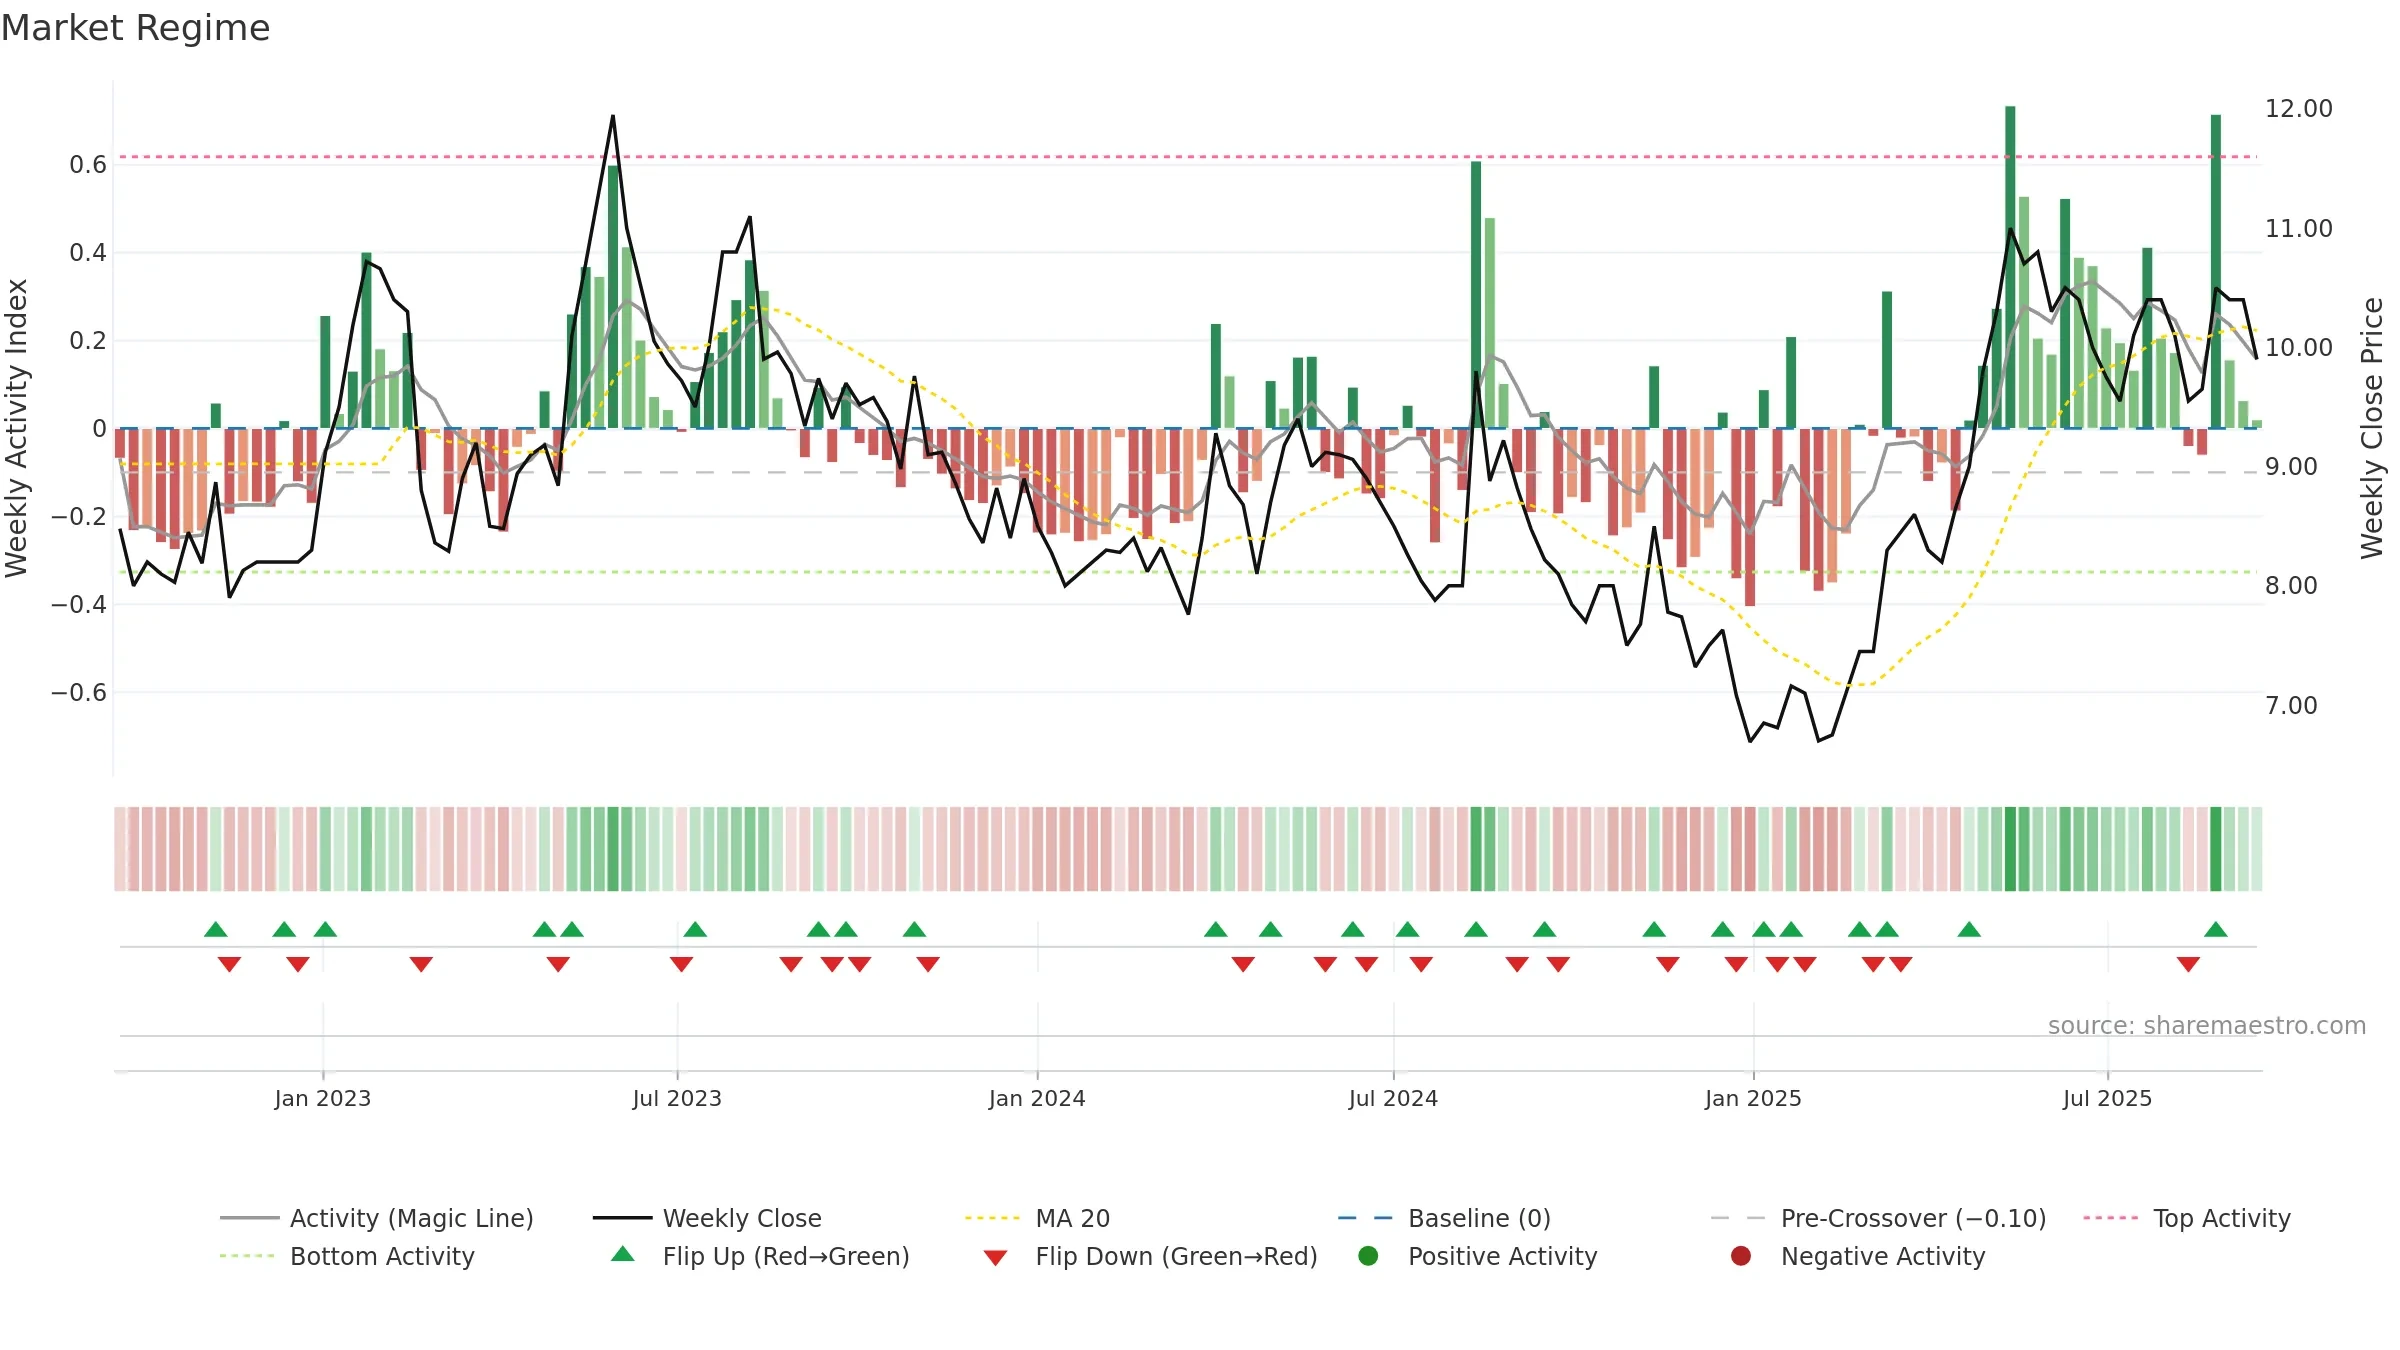Click the Jul 2025 x-axis label
This screenshot has width=2400, height=1350.
click(x=2107, y=1098)
